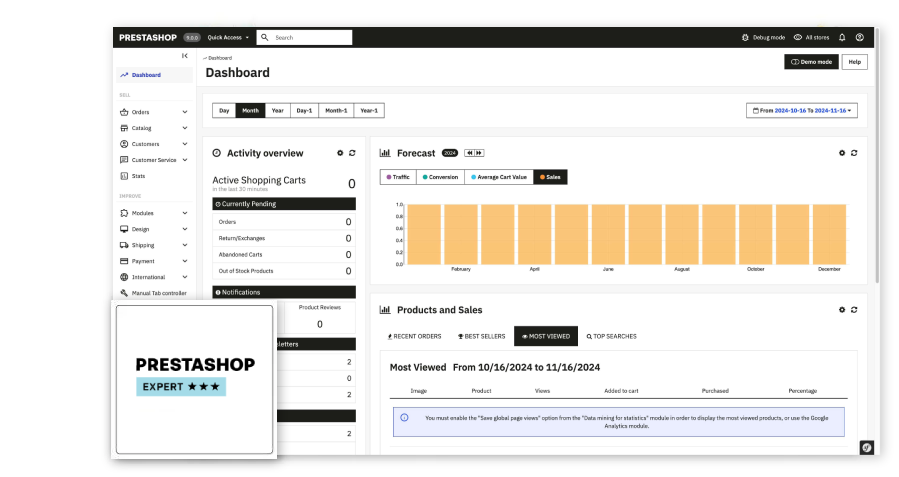Image resolution: width=899 pixels, height=477 pixels.
Task: Click the Design monitor icon
Action: [x=124, y=229]
